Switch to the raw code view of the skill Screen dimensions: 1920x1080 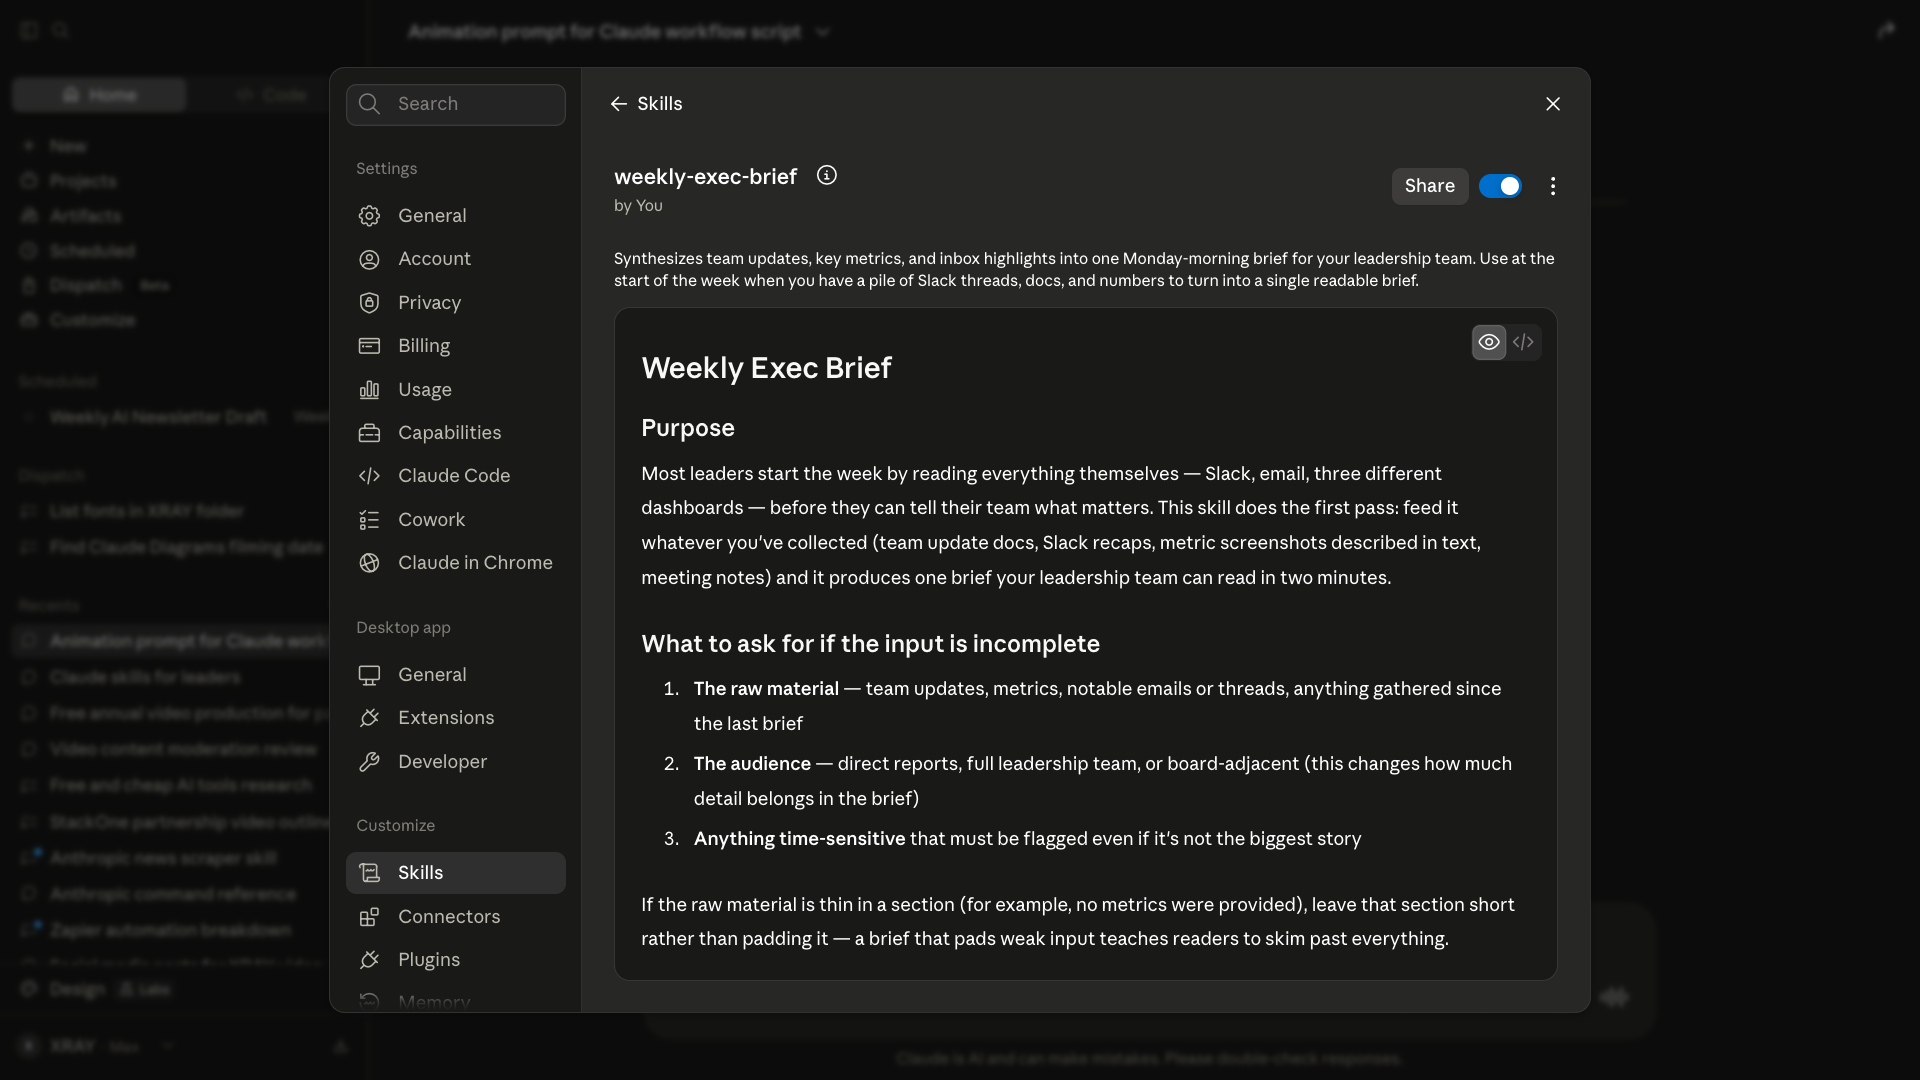1523,342
